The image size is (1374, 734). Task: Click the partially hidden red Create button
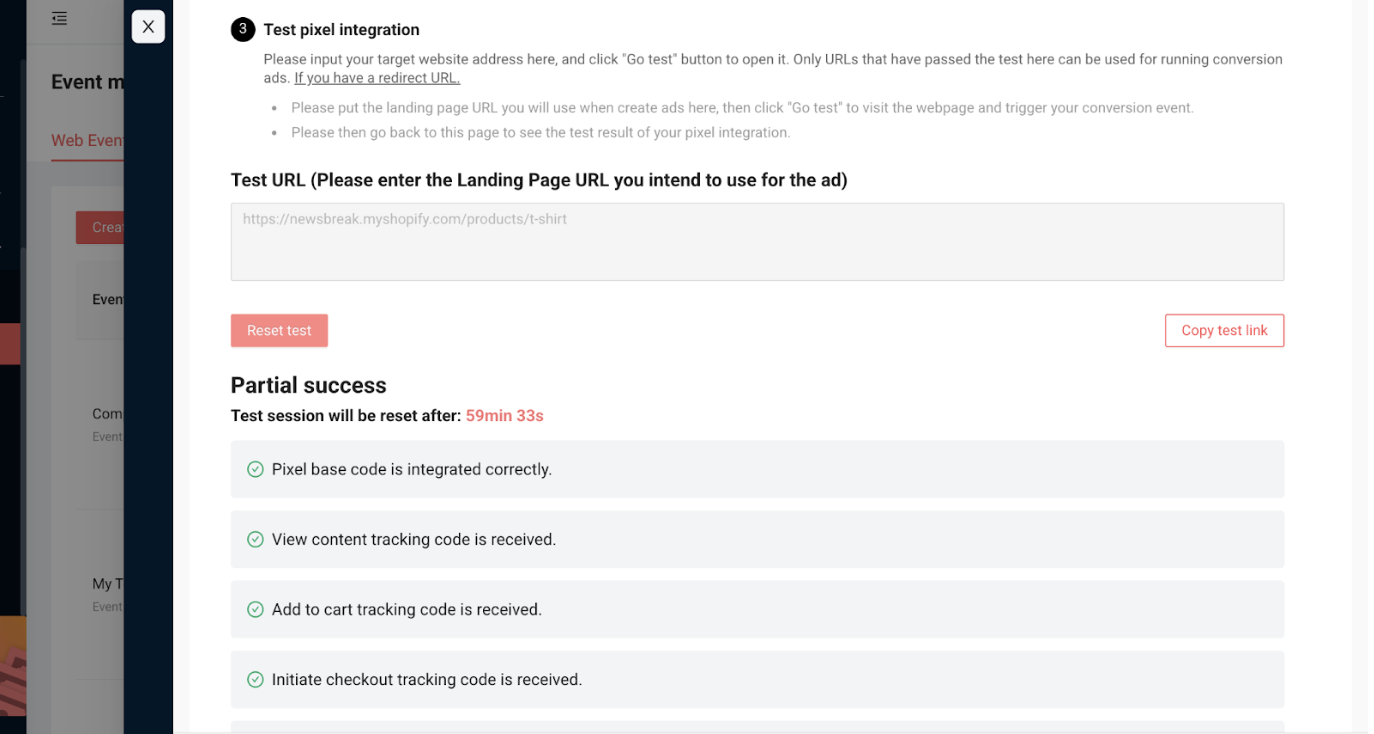point(100,227)
